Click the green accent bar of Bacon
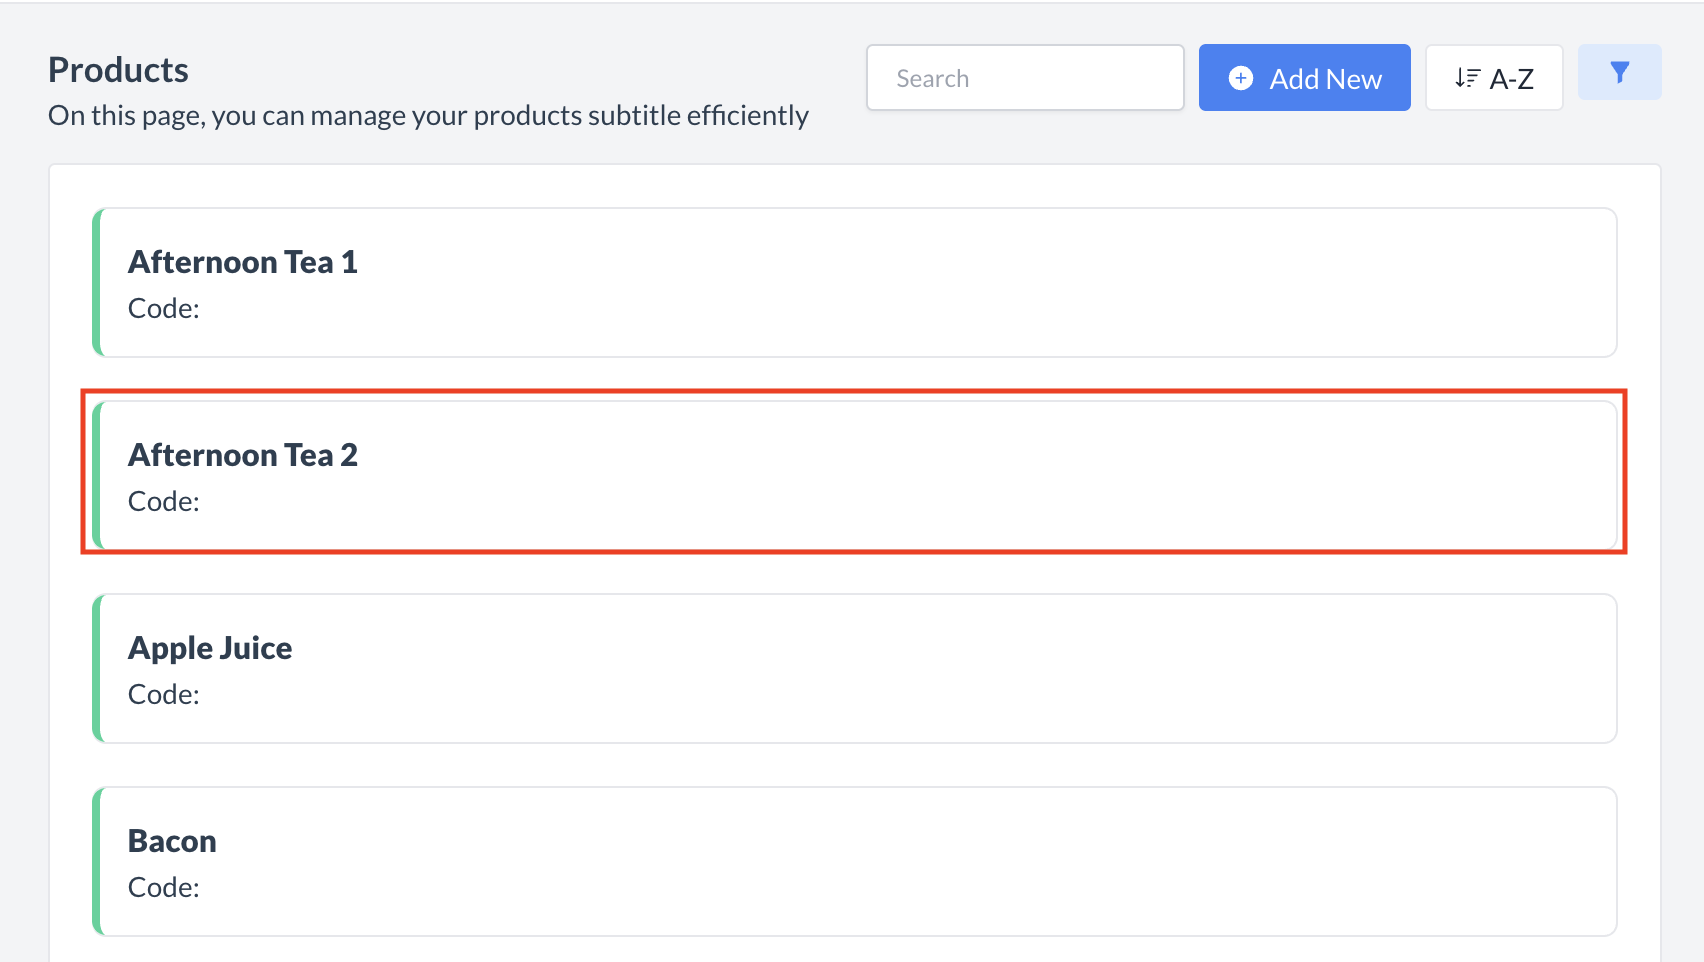This screenshot has height=962, width=1704. coord(96,861)
